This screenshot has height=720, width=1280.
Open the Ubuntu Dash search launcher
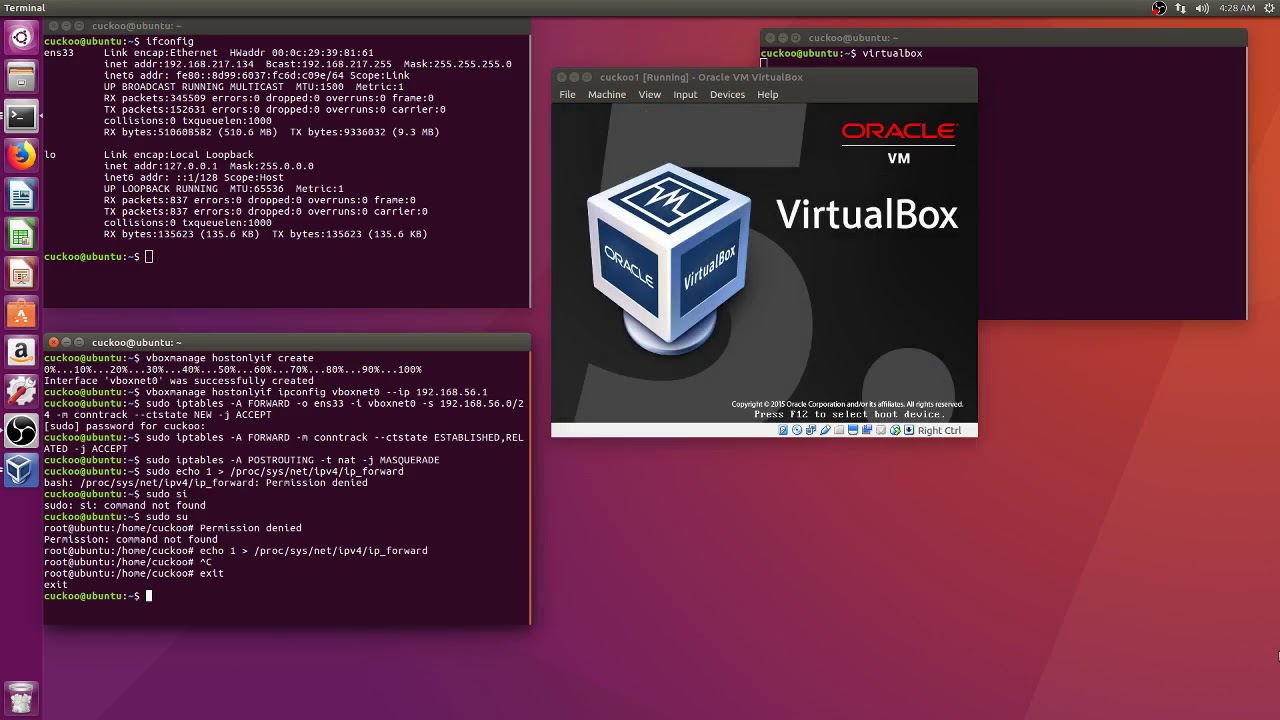click(21, 39)
